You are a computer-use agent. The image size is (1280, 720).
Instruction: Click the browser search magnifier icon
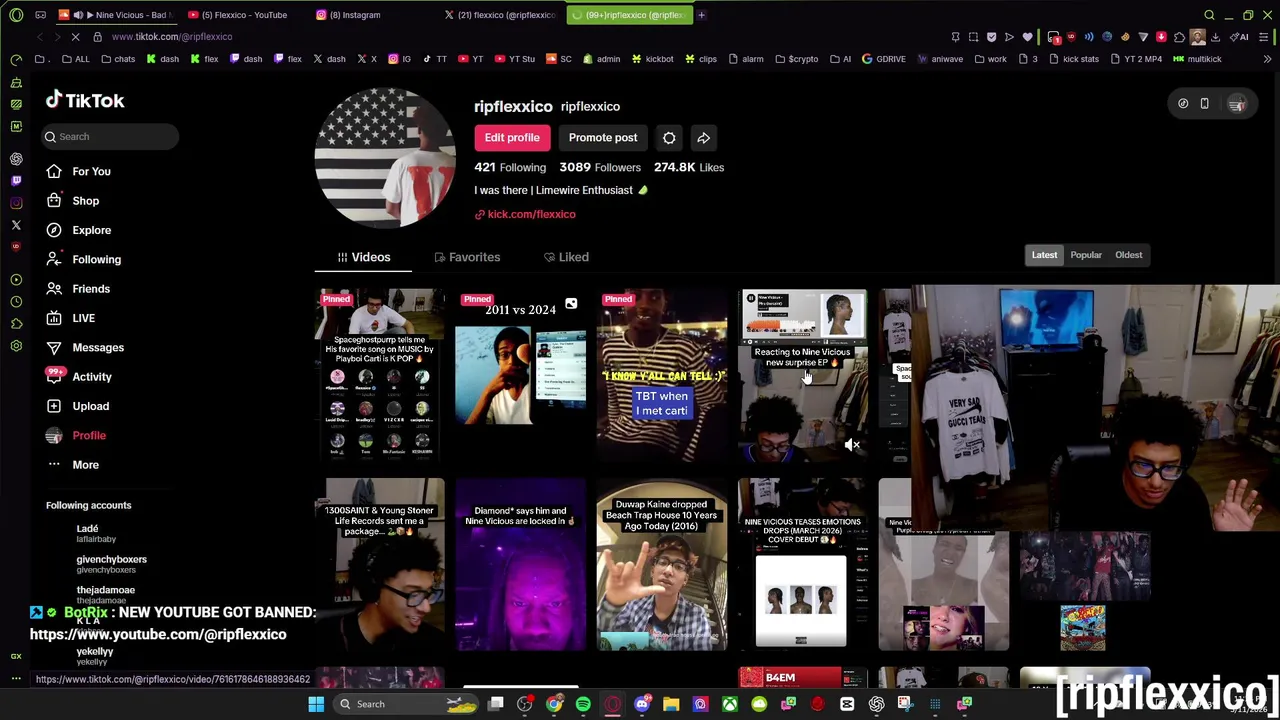click(1209, 15)
